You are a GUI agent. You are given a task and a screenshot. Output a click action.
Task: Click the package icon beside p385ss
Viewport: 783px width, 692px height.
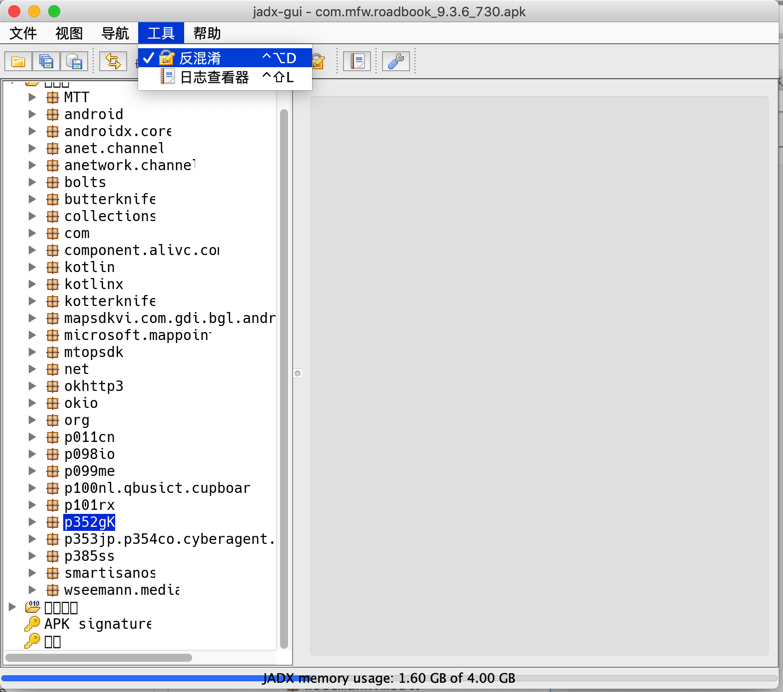click(52, 556)
